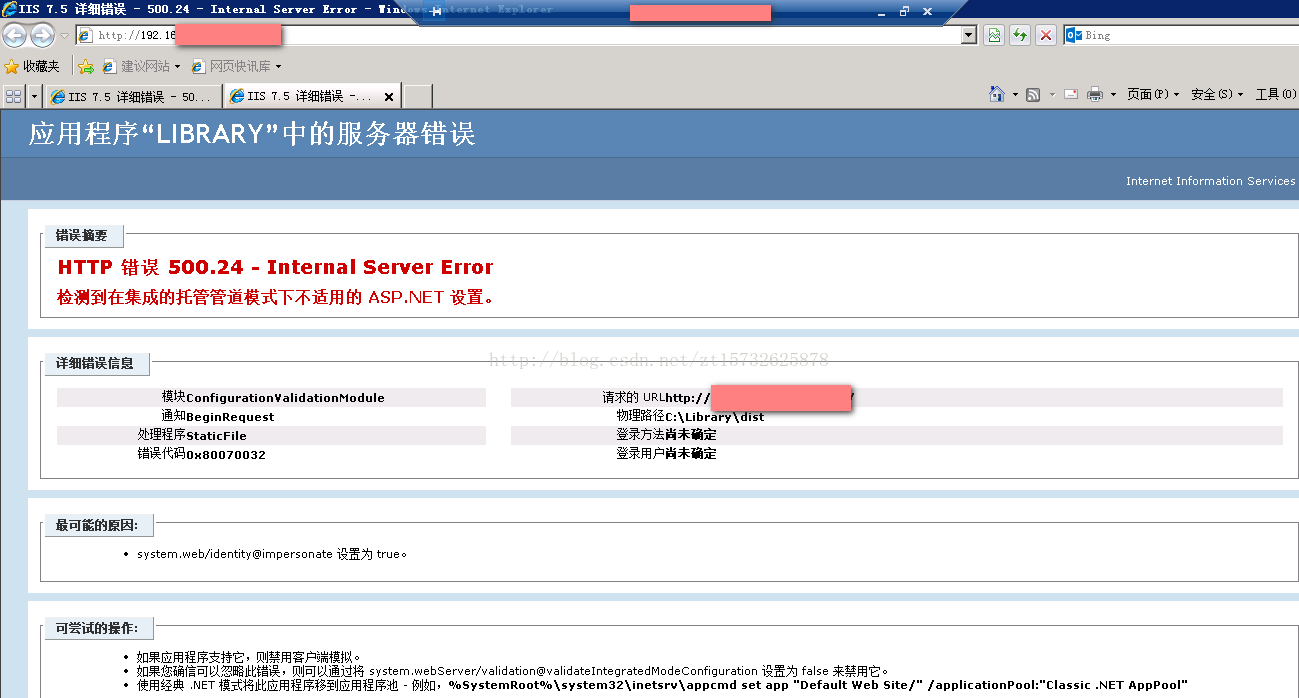Open the Favorites (收藏夹) star button

click(32, 66)
